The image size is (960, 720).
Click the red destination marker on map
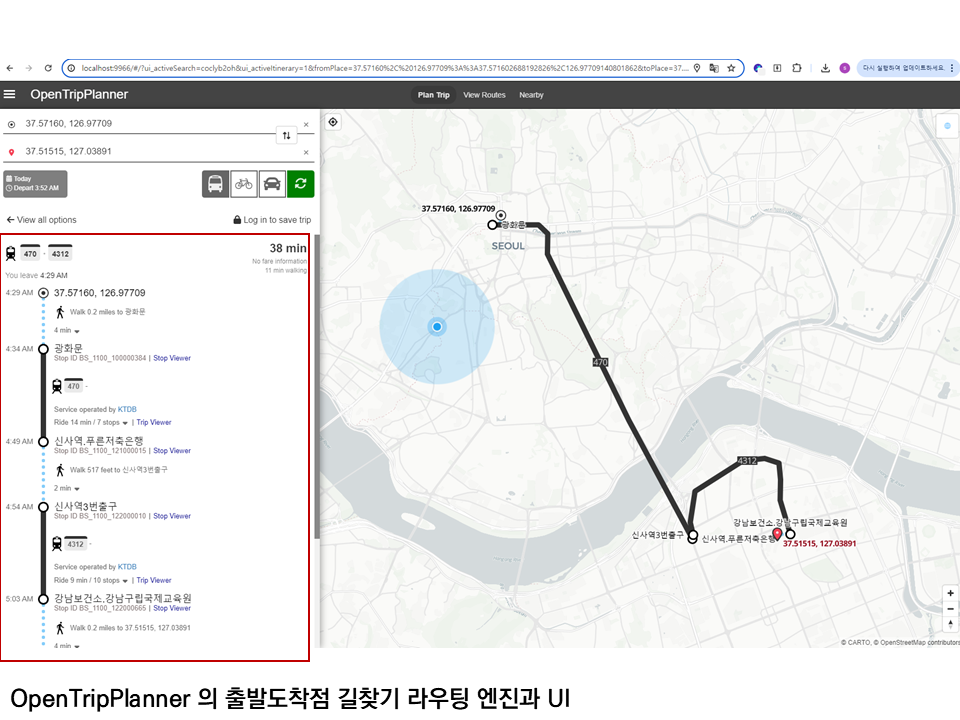coord(777,534)
